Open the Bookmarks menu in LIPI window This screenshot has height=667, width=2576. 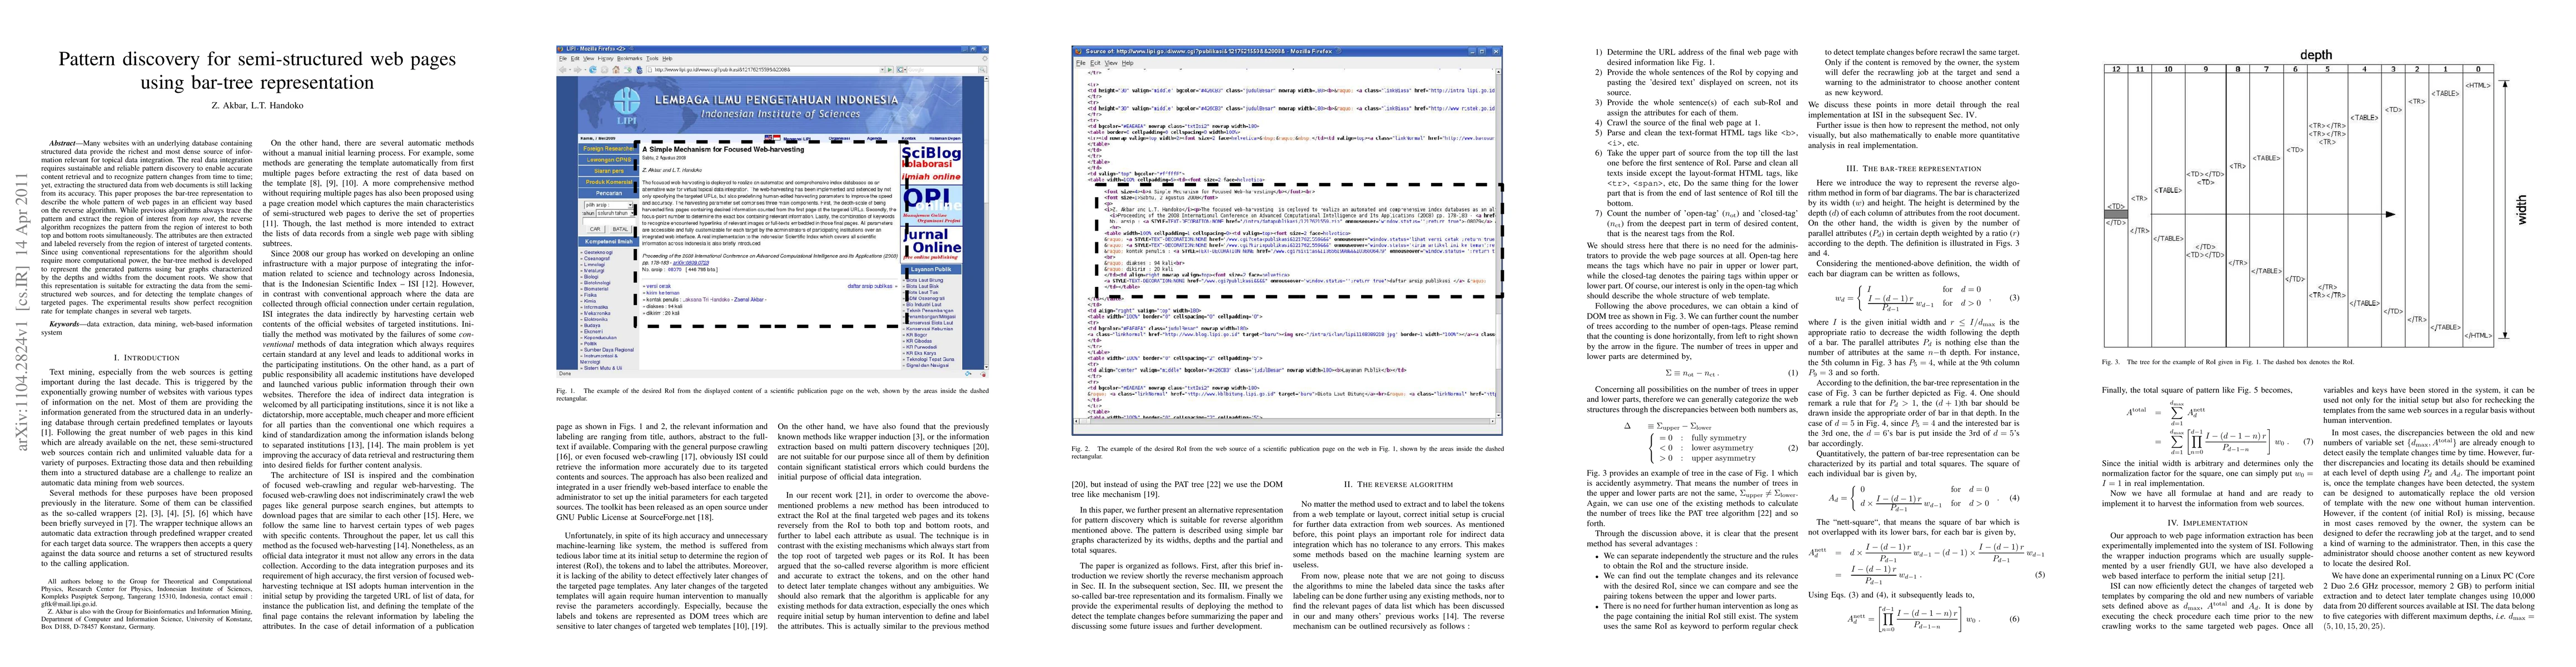(630, 59)
